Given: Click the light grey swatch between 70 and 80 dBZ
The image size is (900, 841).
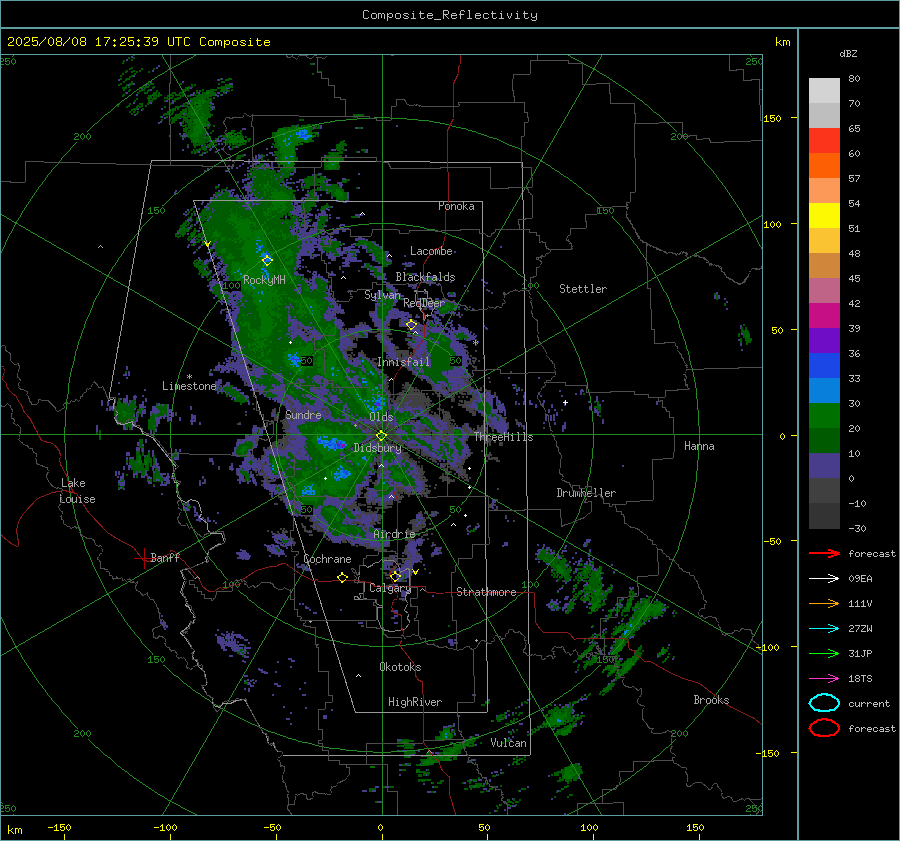Looking at the screenshot, I should pos(824,91).
